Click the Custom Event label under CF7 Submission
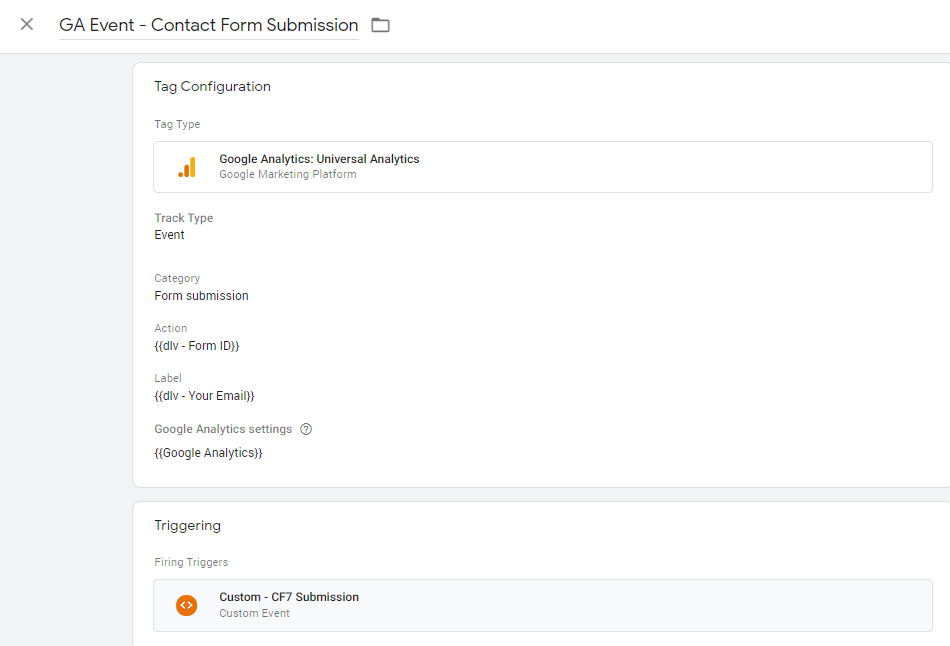Image resolution: width=950 pixels, height=646 pixels. 252,611
